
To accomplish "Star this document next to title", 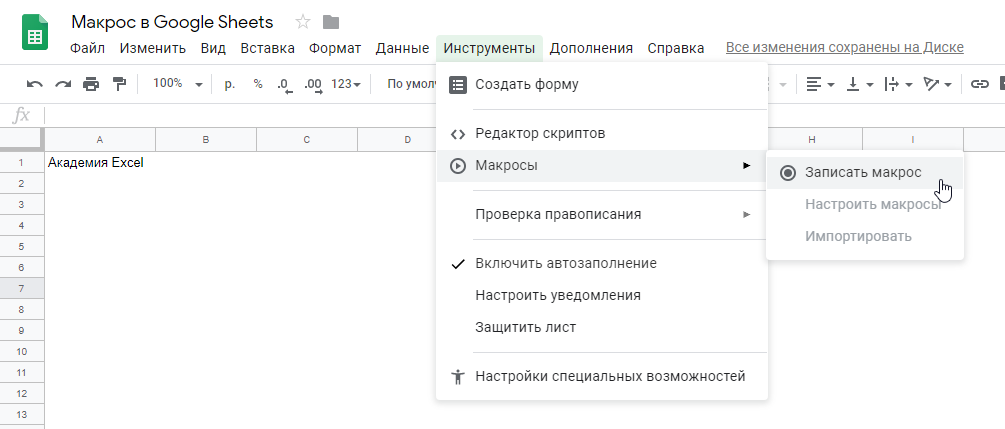I will coord(303,22).
